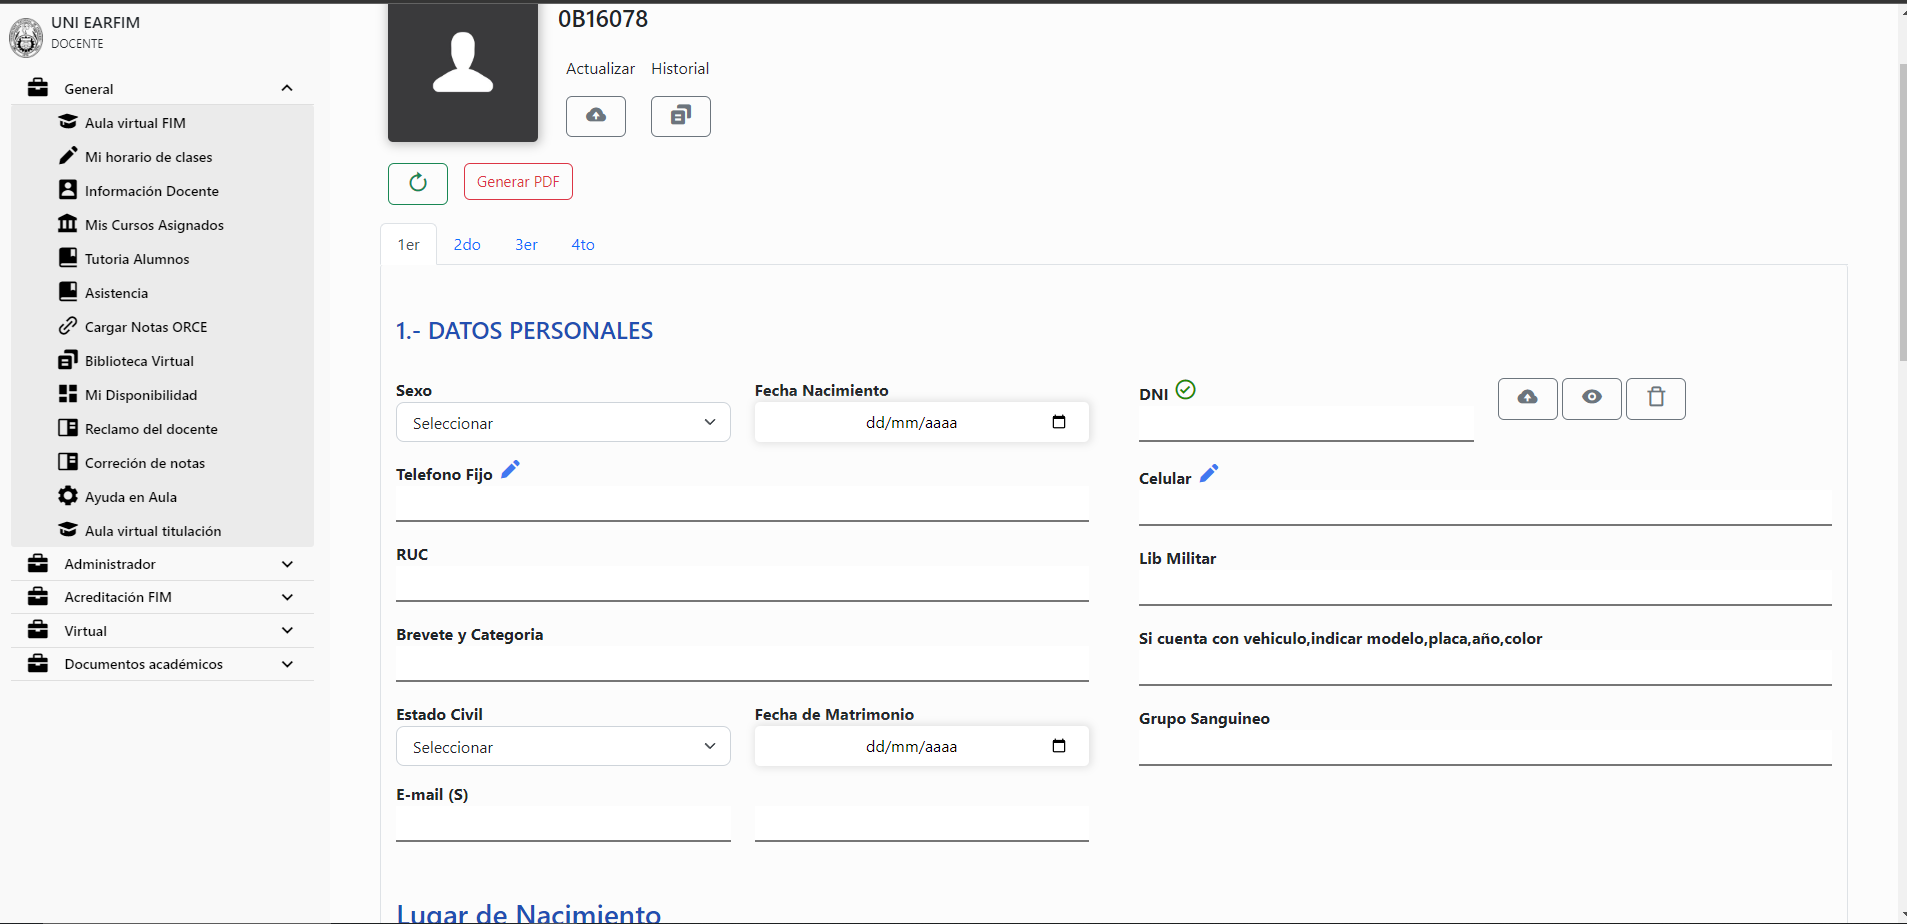
Task: Open the 4to tab
Action: pyautogui.click(x=582, y=244)
